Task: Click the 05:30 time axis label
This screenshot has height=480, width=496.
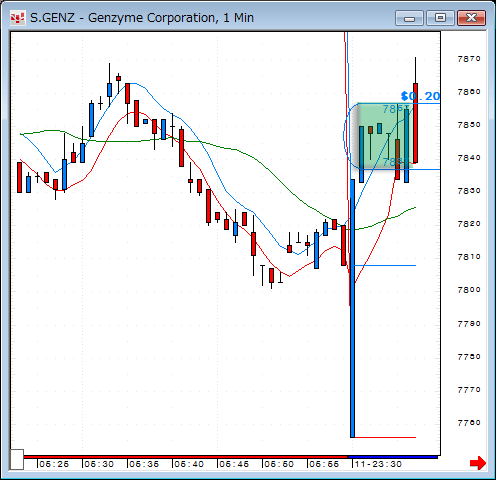Action: [x=99, y=464]
